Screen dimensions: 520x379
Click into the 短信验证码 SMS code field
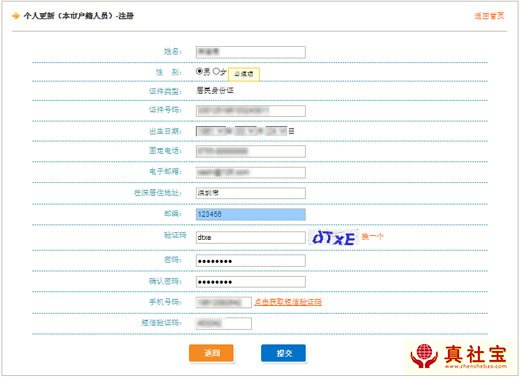pos(224,323)
